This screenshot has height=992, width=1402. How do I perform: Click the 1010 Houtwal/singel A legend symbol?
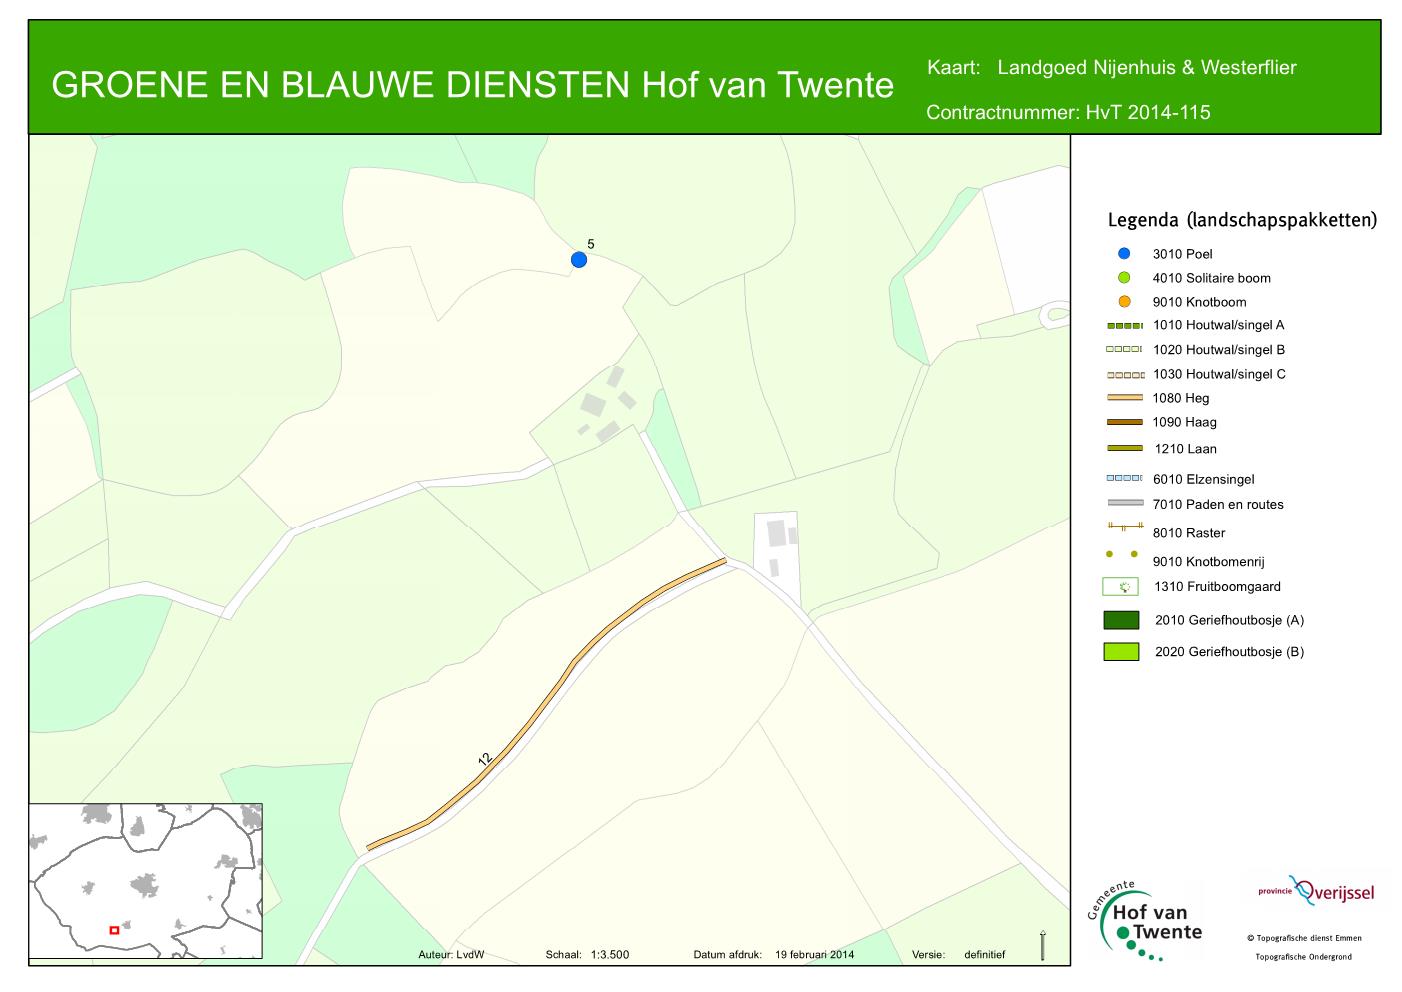pyautogui.click(x=1124, y=326)
